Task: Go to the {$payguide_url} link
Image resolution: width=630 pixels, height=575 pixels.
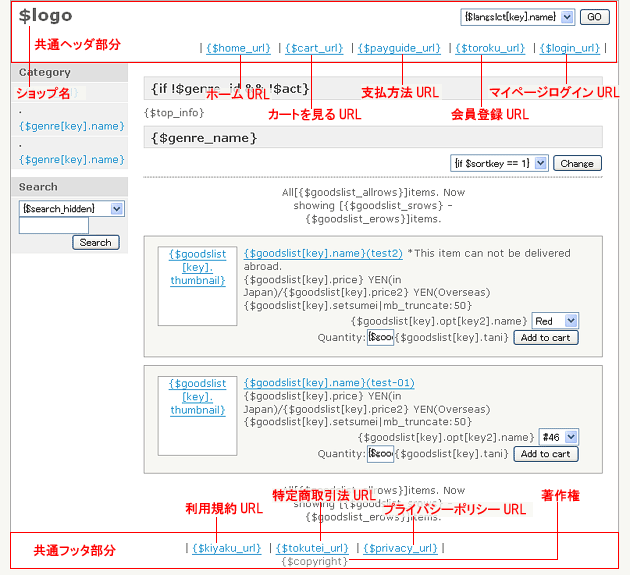Action: [398, 48]
